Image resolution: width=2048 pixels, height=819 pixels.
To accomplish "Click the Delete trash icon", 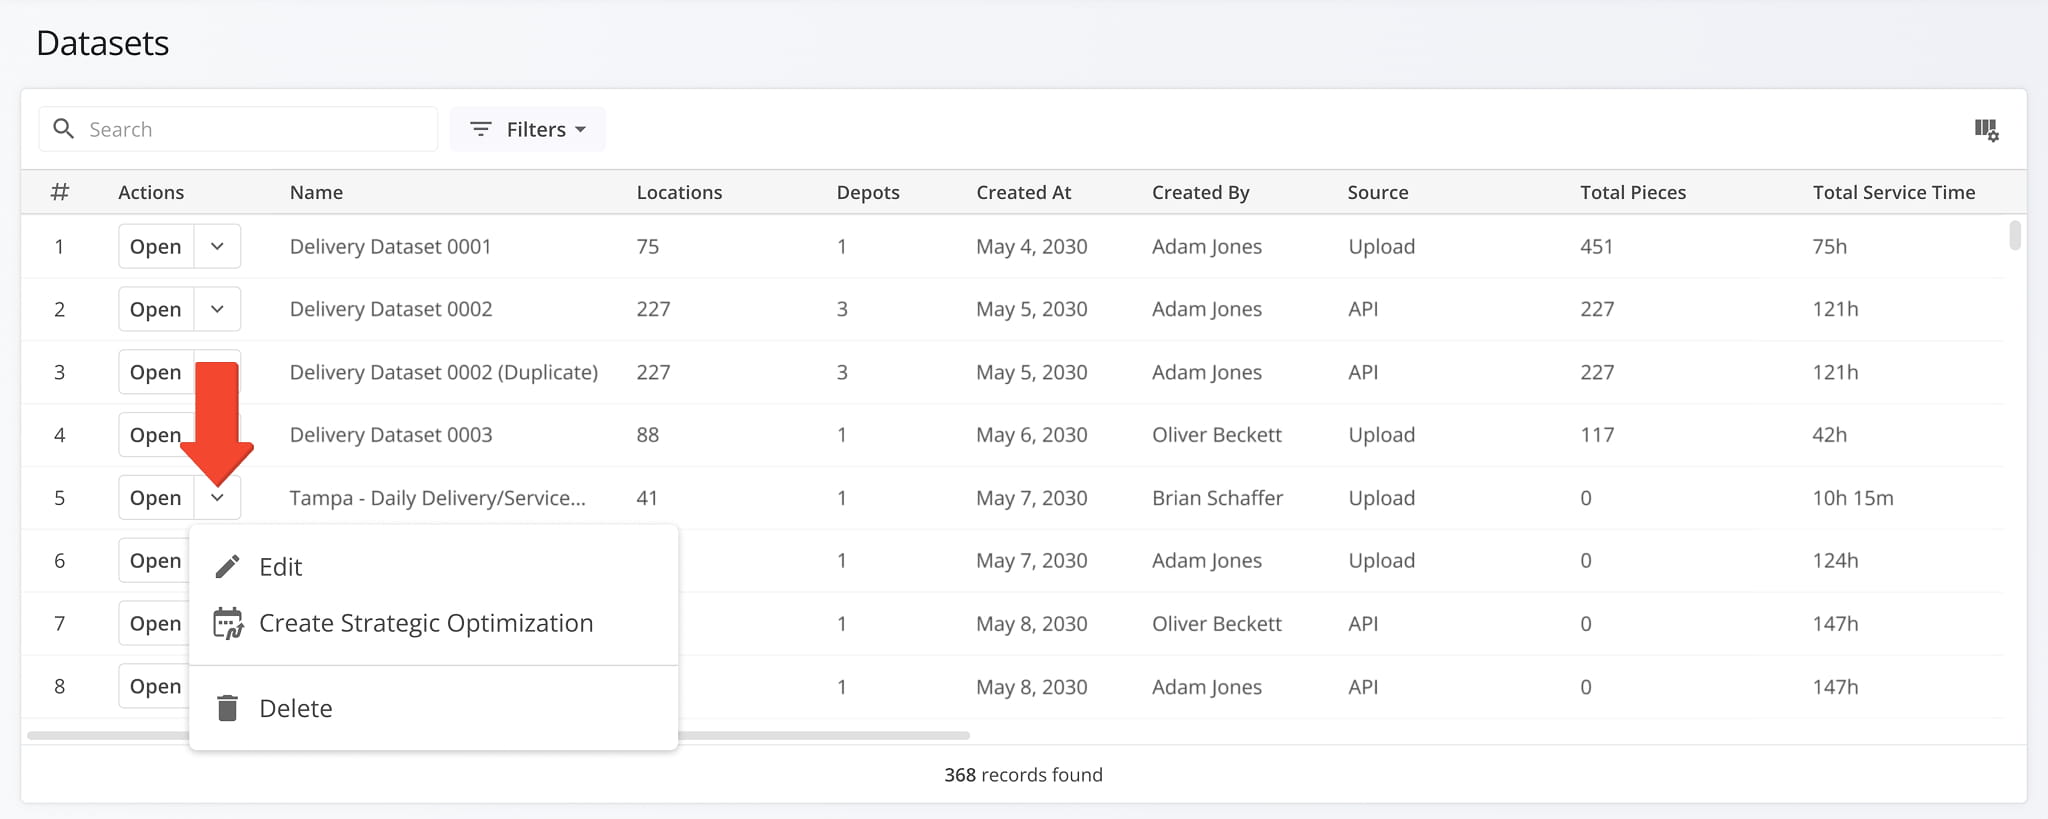I will pos(228,708).
